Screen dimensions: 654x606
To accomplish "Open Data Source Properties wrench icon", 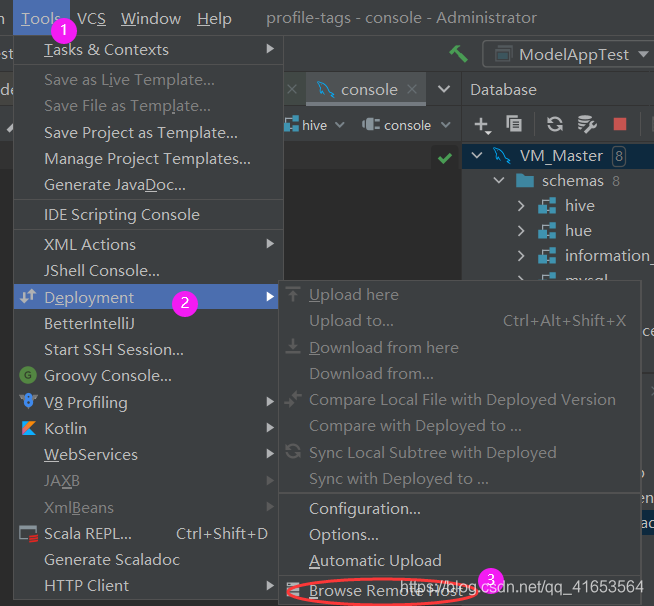I will (587, 124).
